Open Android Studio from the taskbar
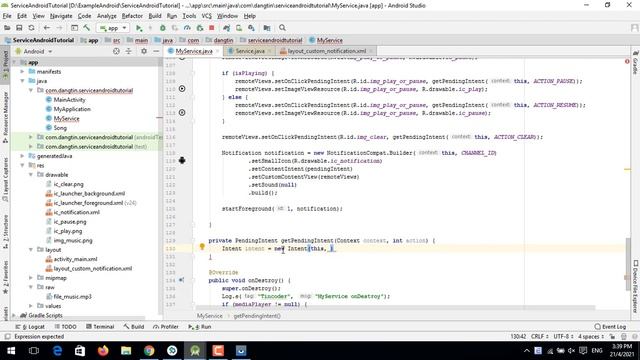Image resolution: width=640 pixels, height=360 pixels. pos(195,351)
